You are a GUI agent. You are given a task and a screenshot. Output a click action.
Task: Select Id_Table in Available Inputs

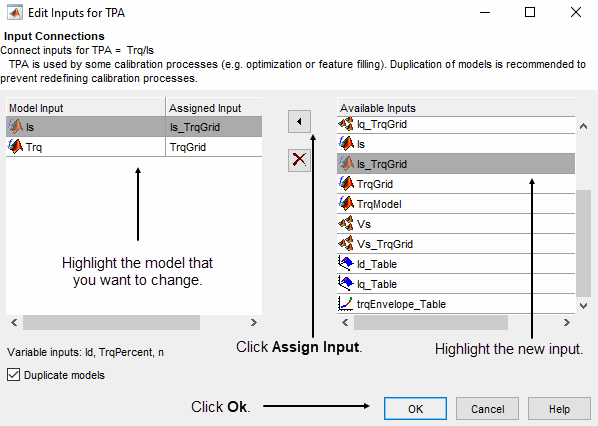pyautogui.click(x=456, y=264)
